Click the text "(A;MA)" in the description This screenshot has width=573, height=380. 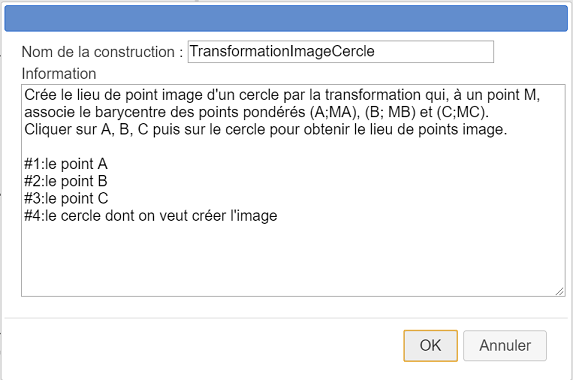click(335, 112)
